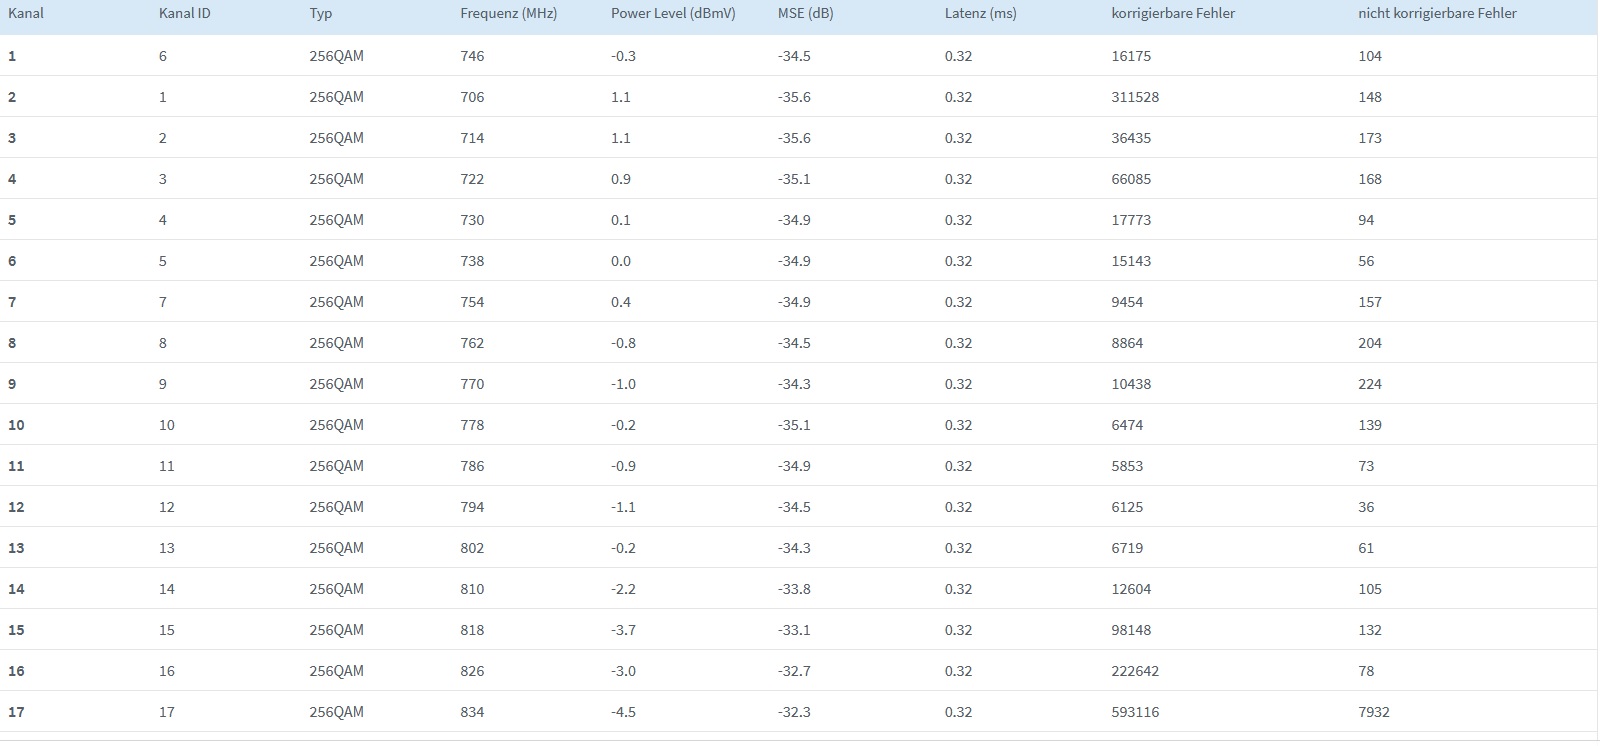Click the MSE (dB) column header

(805, 14)
